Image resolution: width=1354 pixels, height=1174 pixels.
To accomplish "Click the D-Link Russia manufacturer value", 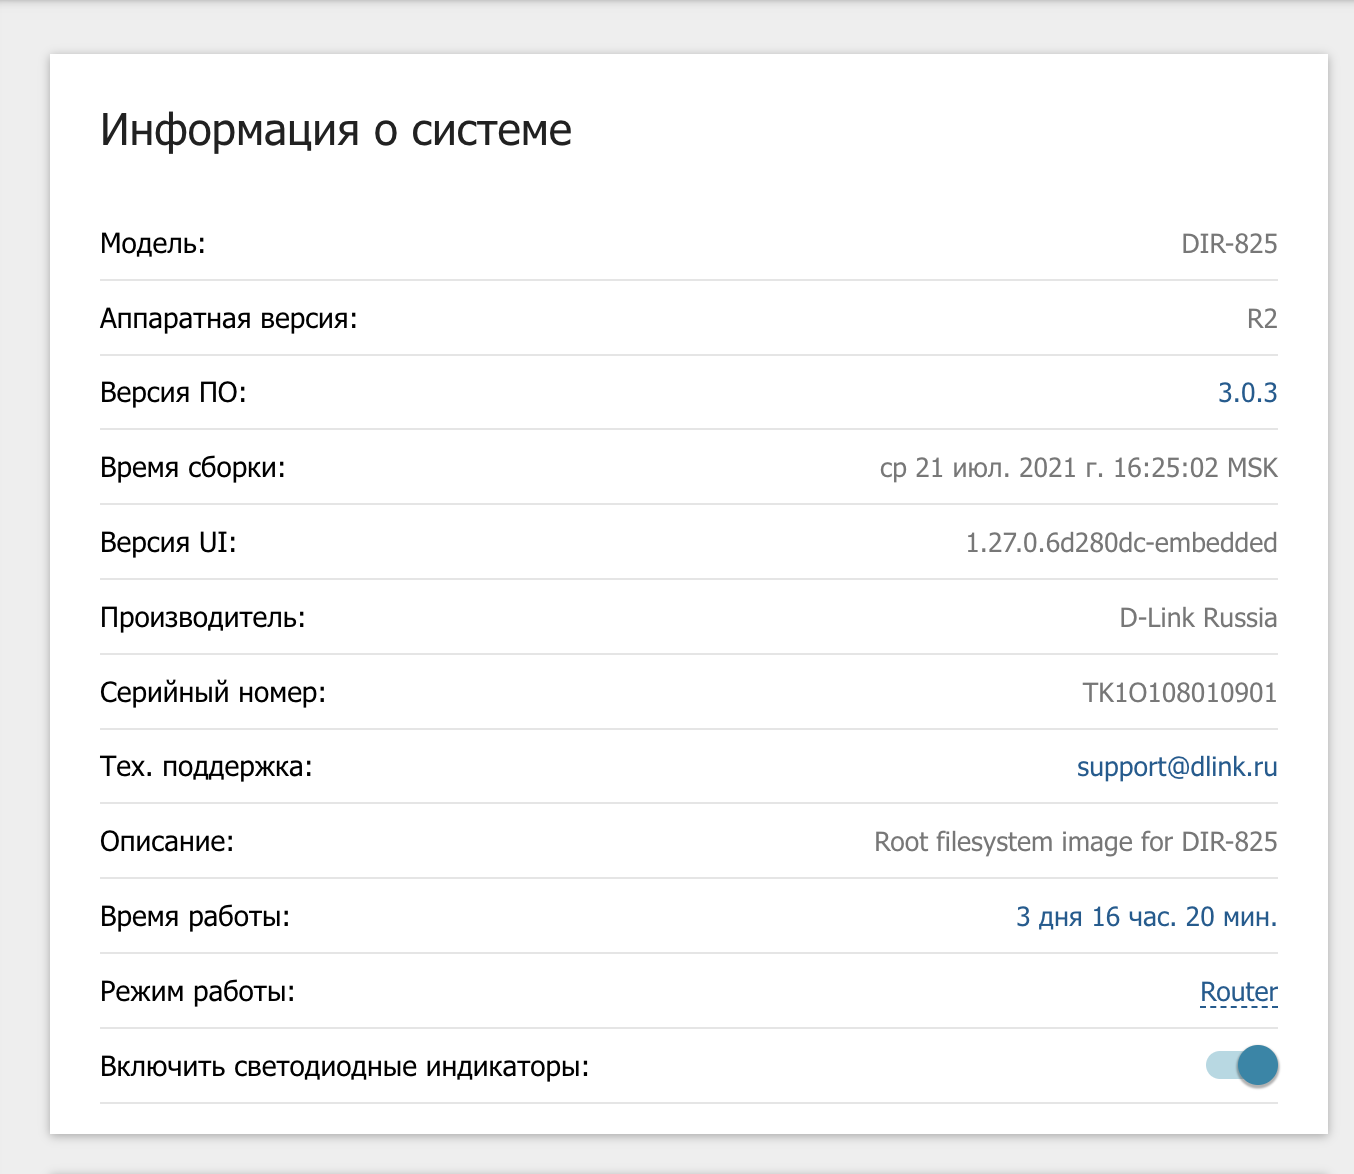I will pos(1197,618).
